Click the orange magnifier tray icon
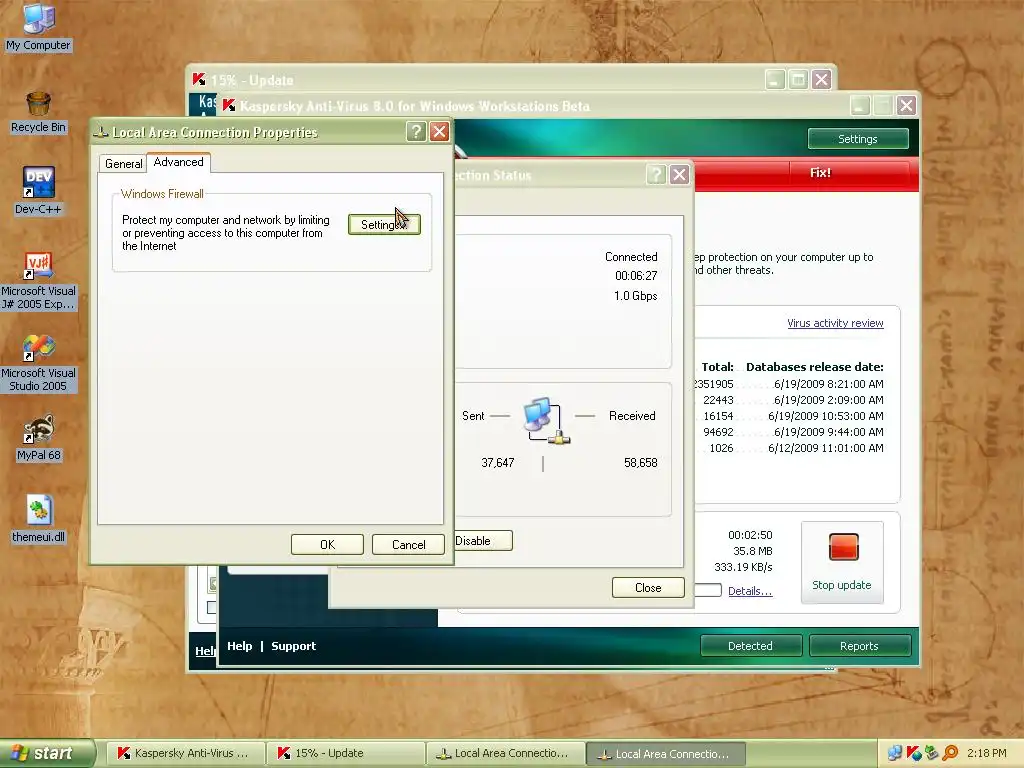This screenshot has height=768, width=1024. pyautogui.click(x=950, y=753)
